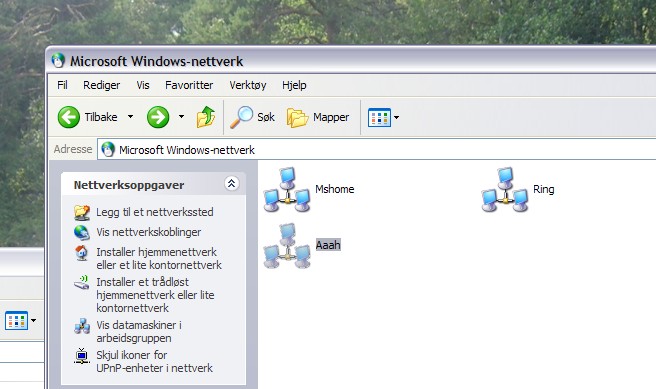Open the Tilbake history dropdown arrow

click(x=131, y=117)
